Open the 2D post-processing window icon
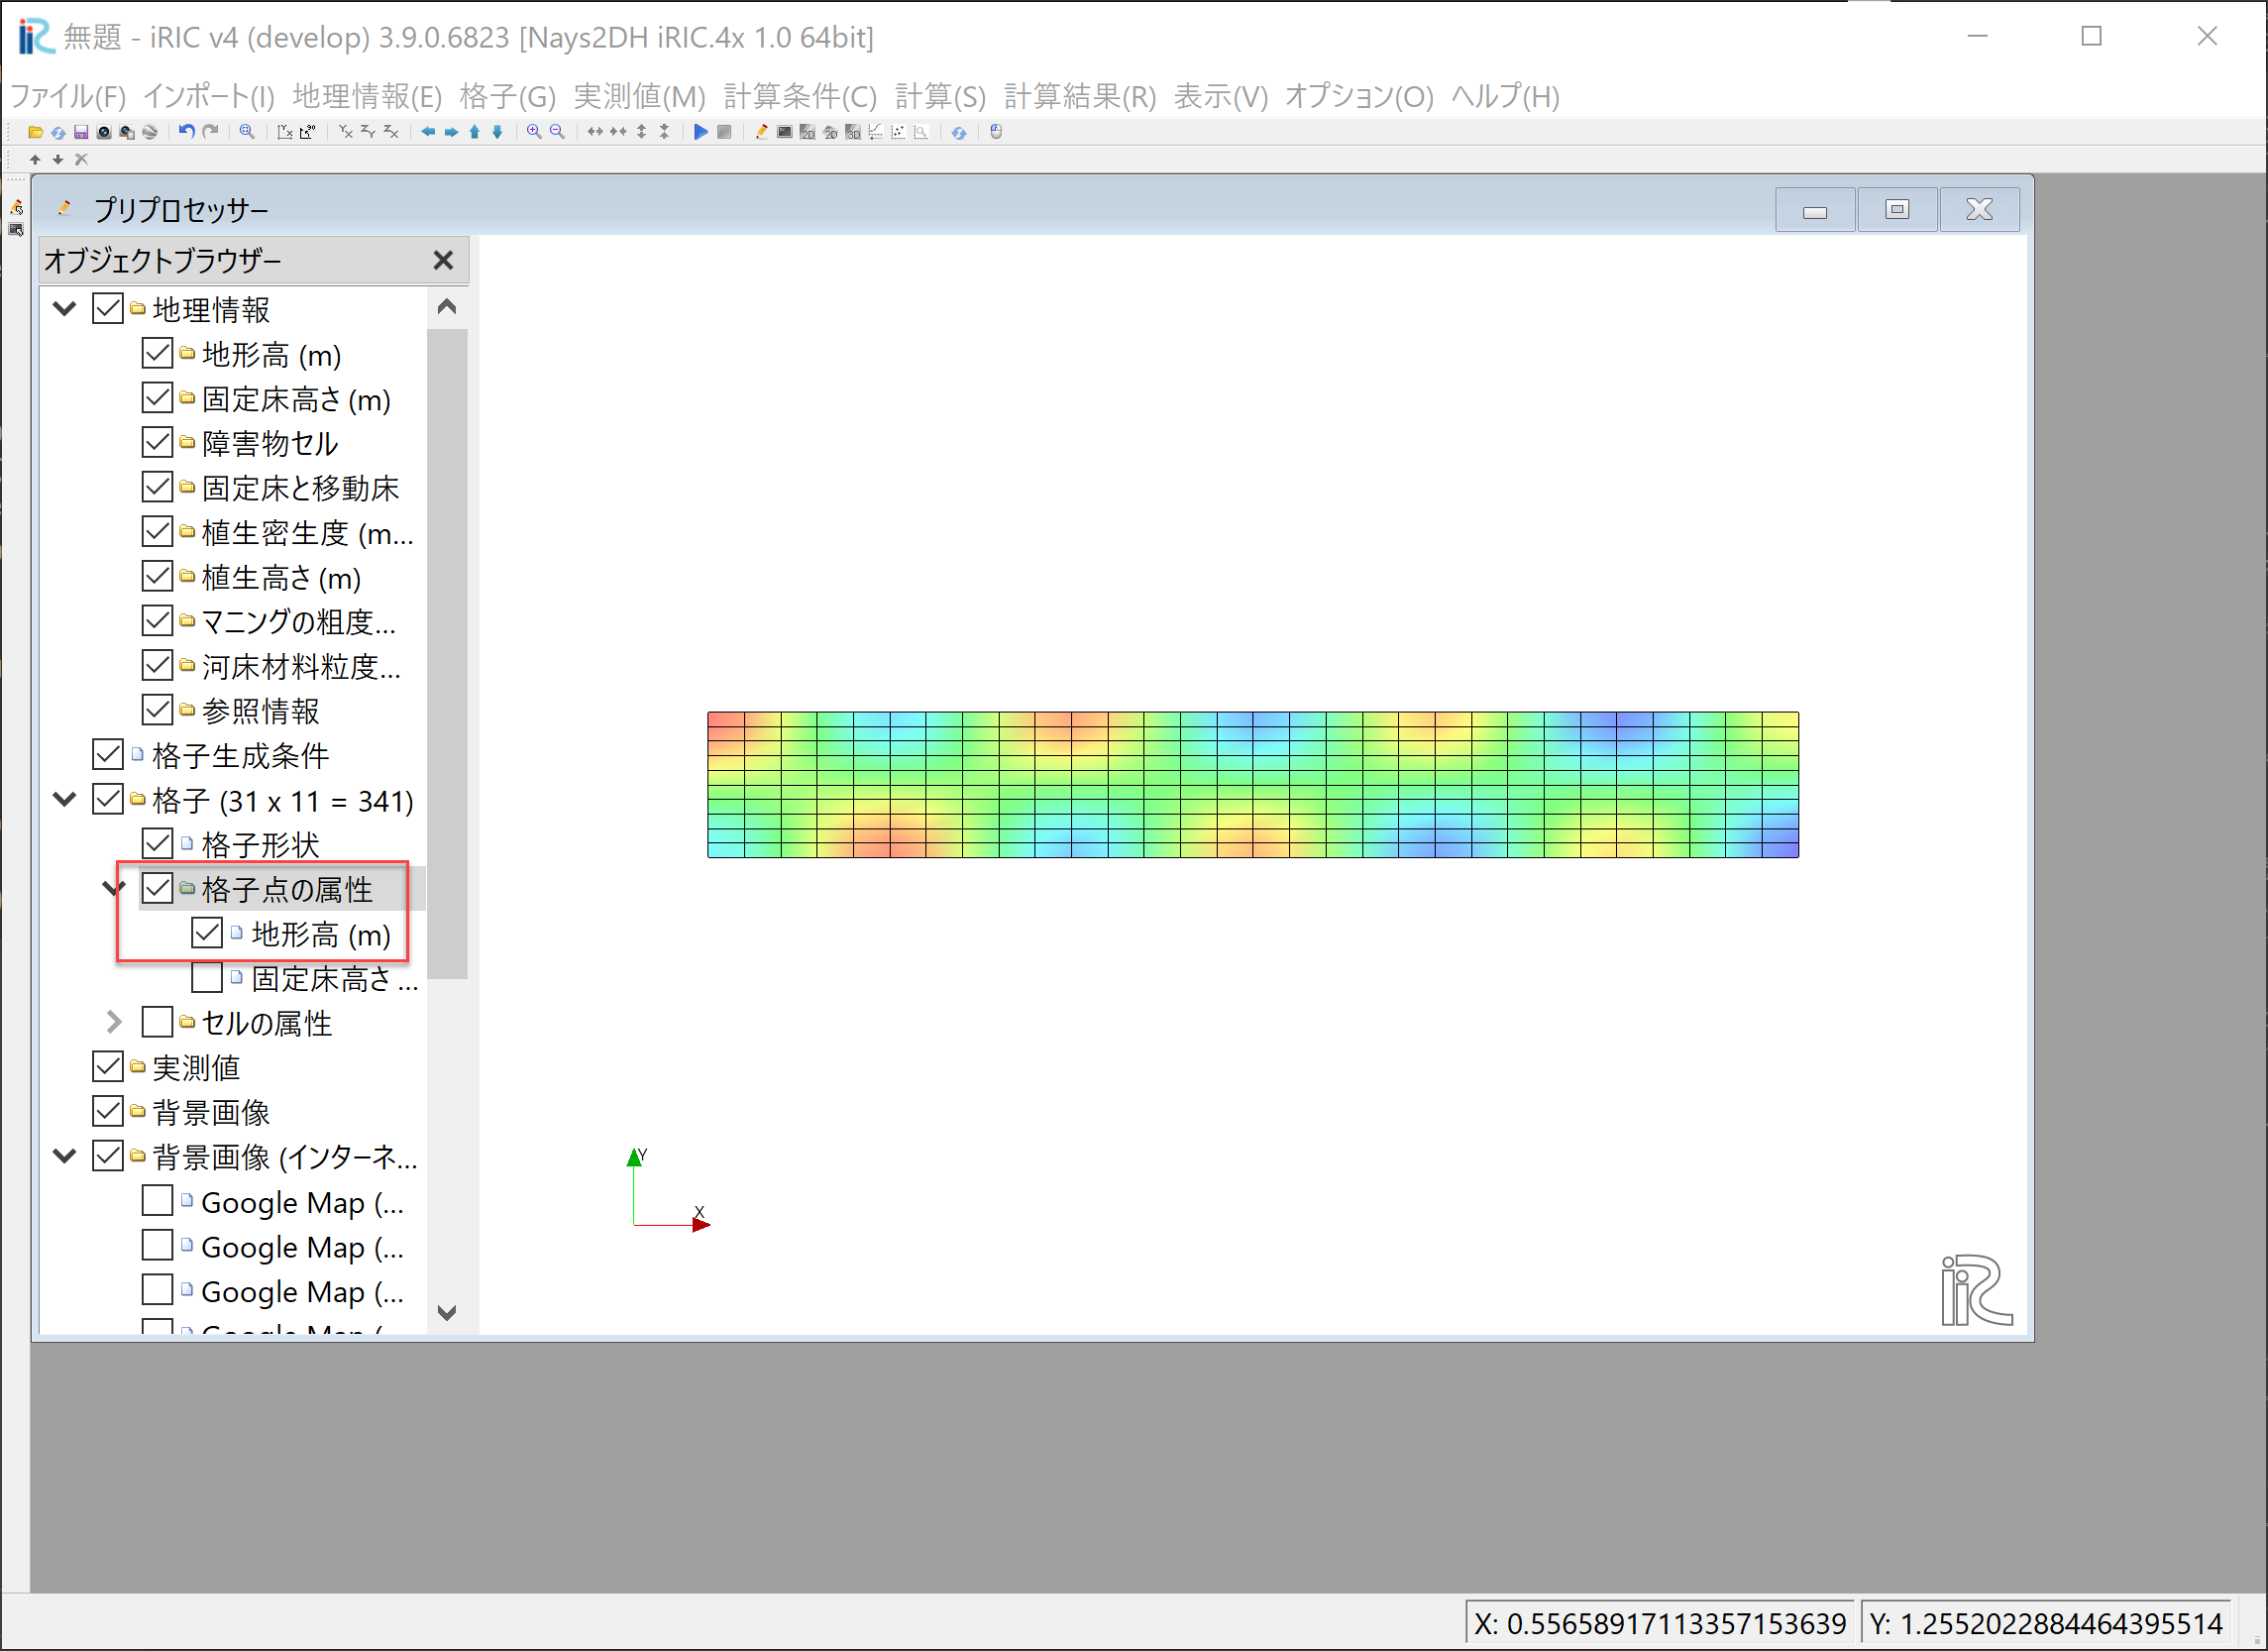The image size is (2268, 1651). pos(808,132)
